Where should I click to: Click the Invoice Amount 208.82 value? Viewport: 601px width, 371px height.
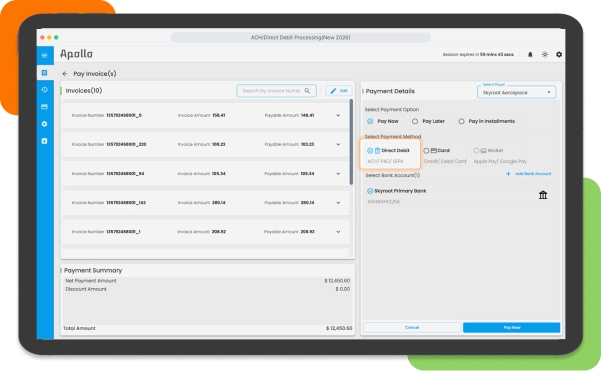pos(219,232)
